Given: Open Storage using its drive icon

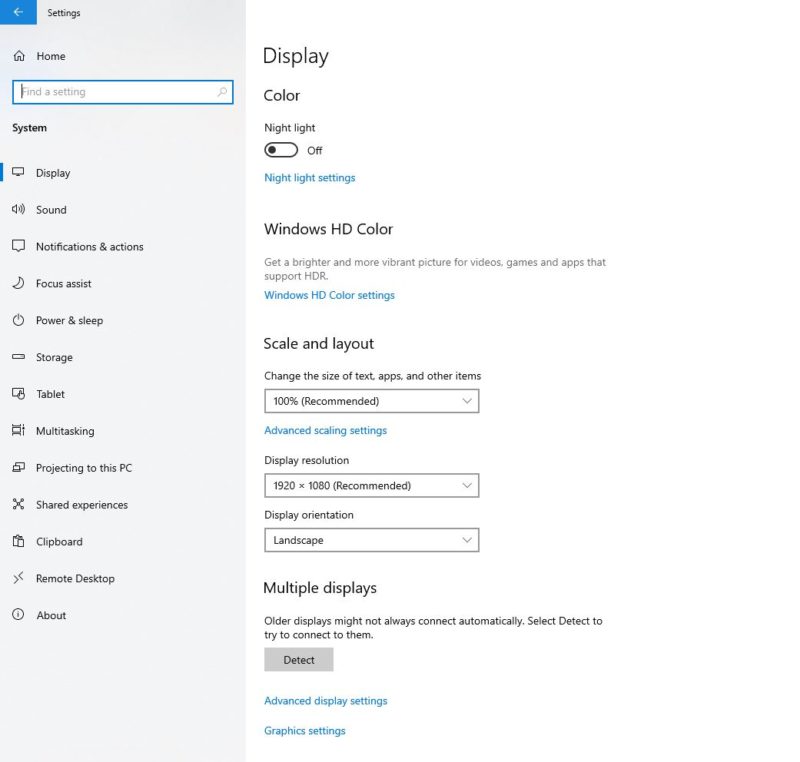Looking at the screenshot, I should click(20, 357).
